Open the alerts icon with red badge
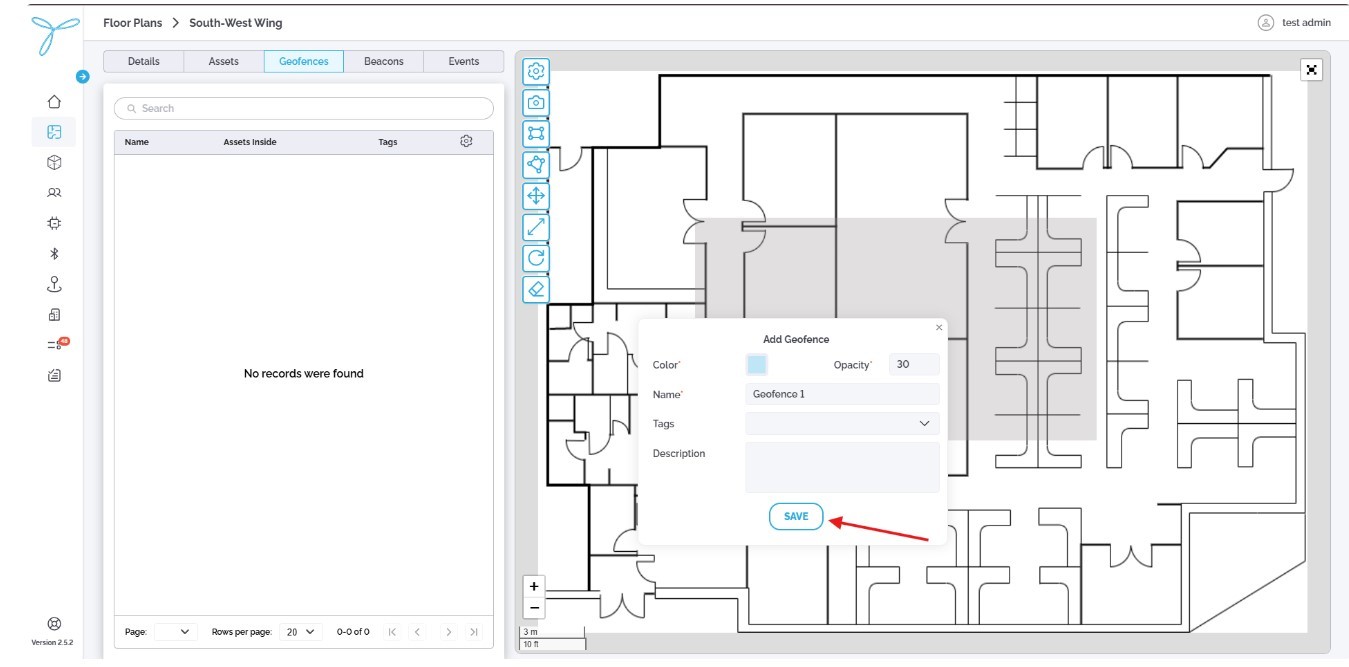 tap(56, 345)
